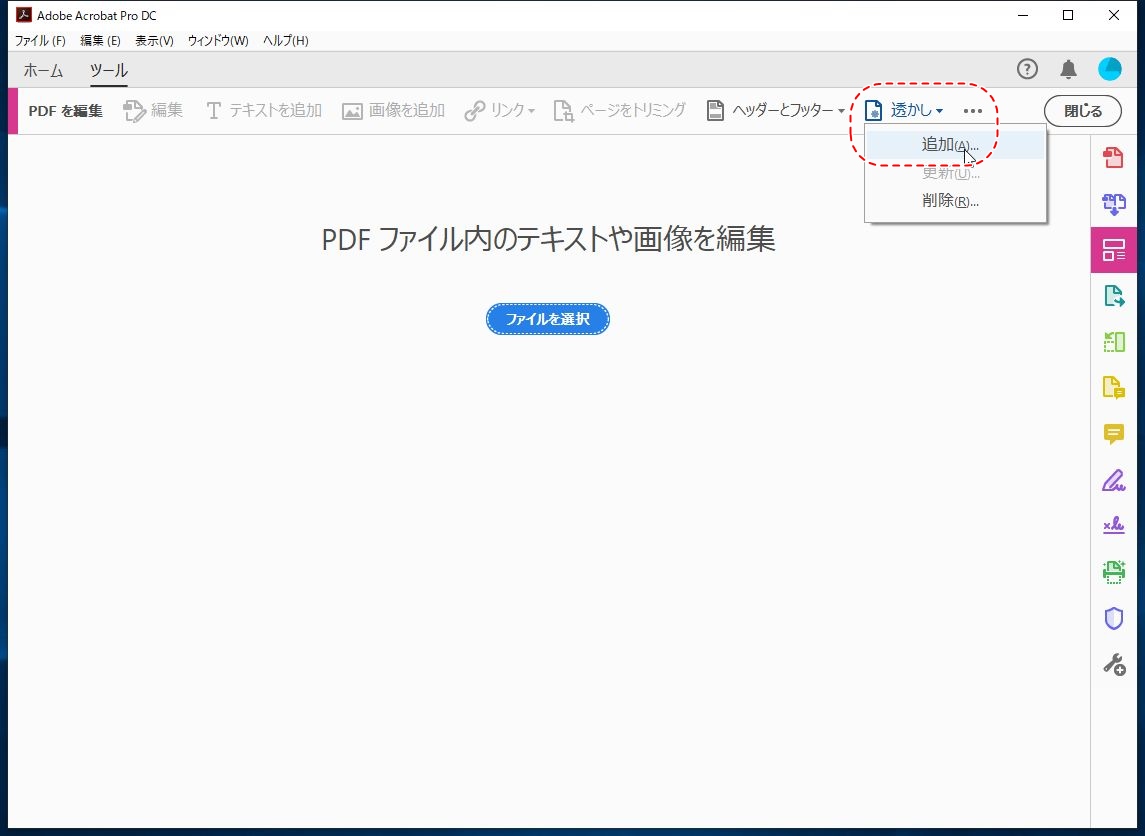Open the More Tools wrench icon
Image resolution: width=1145 pixels, height=836 pixels.
click(x=1114, y=664)
